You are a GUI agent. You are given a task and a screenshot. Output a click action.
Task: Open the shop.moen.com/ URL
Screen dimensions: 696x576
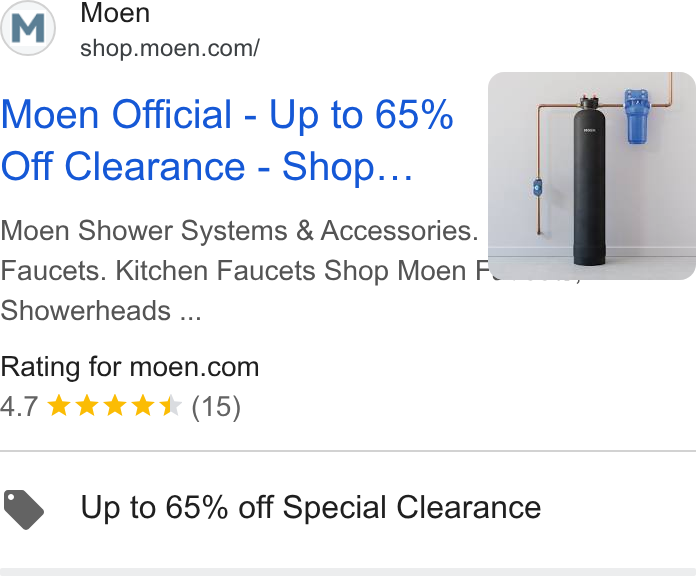pos(170,48)
